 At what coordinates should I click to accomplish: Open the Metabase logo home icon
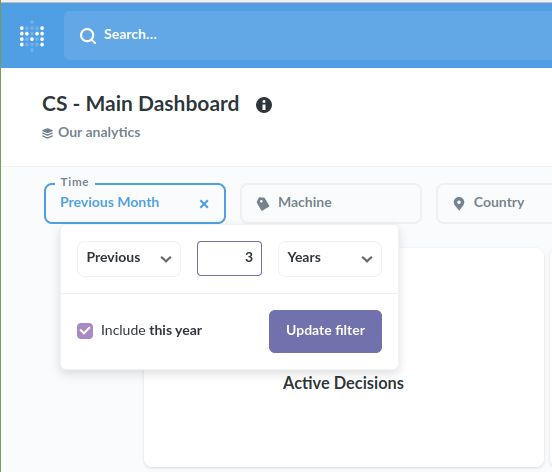pyautogui.click(x=32, y=36)
